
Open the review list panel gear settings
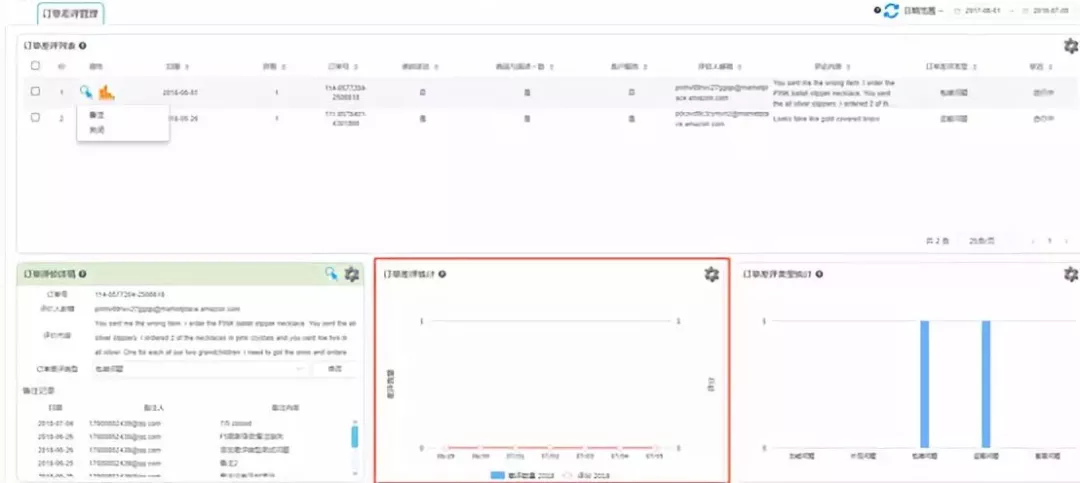pos(1070,46)
